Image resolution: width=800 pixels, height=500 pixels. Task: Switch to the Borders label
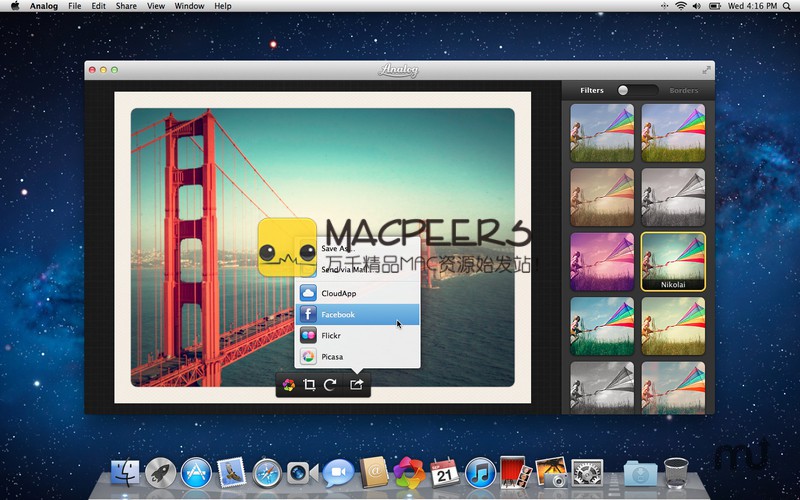(684, 91)
